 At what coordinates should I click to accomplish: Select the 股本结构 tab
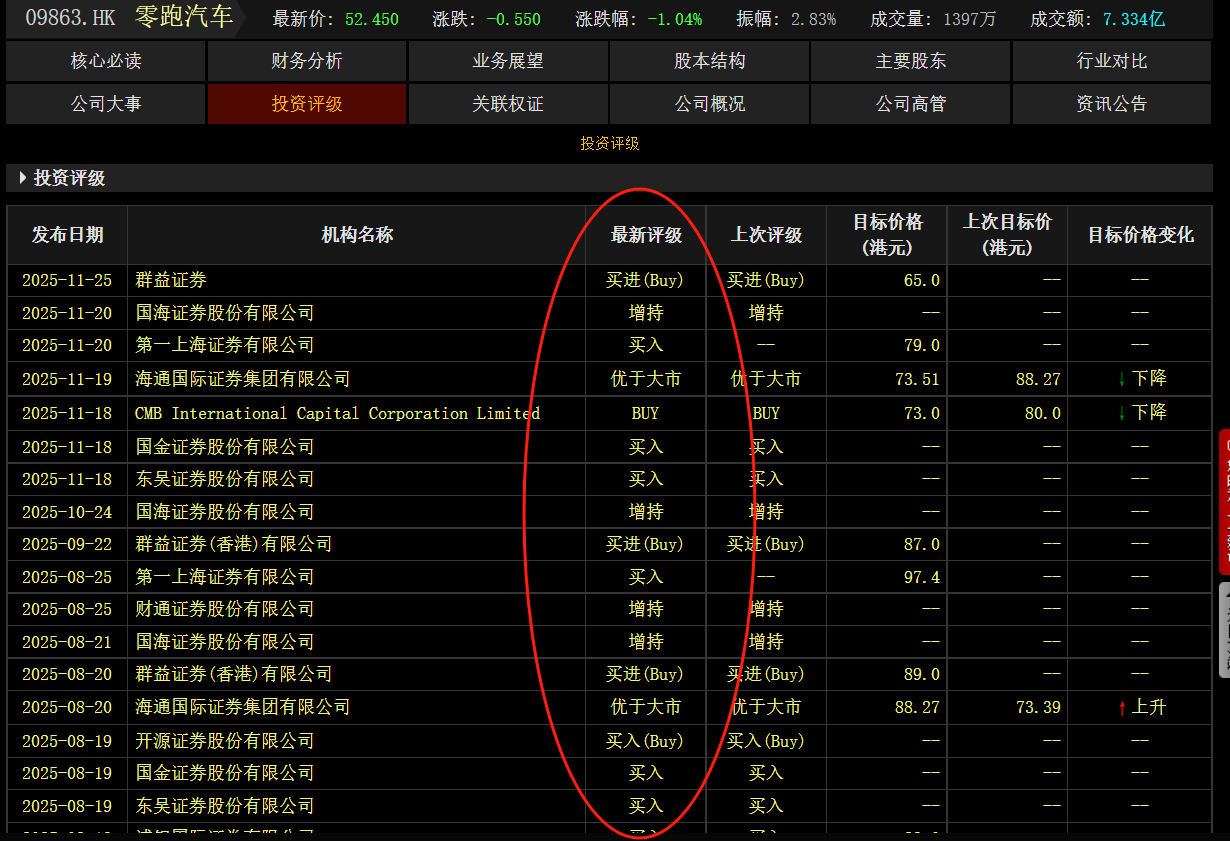tap(710, 61)
